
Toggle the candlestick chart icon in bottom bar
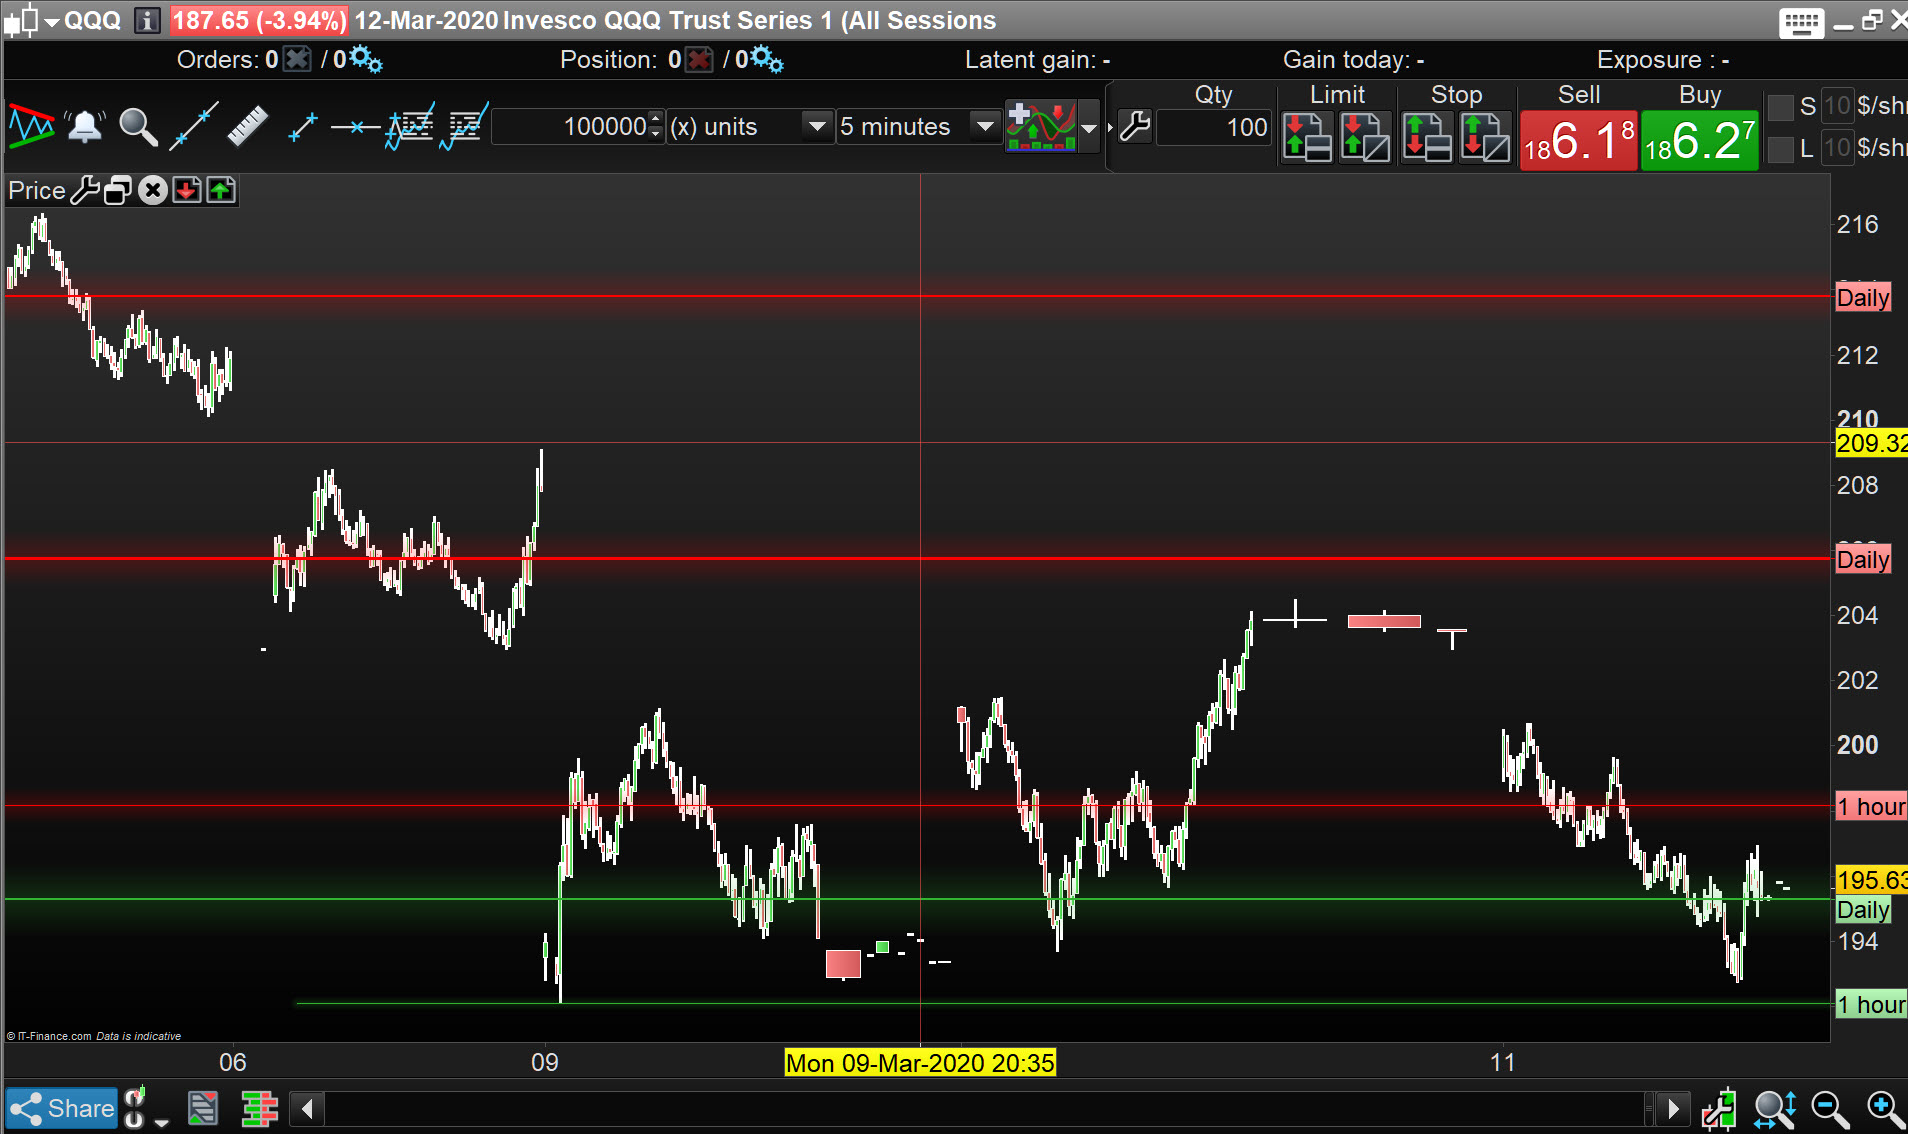(1719, 1109)
